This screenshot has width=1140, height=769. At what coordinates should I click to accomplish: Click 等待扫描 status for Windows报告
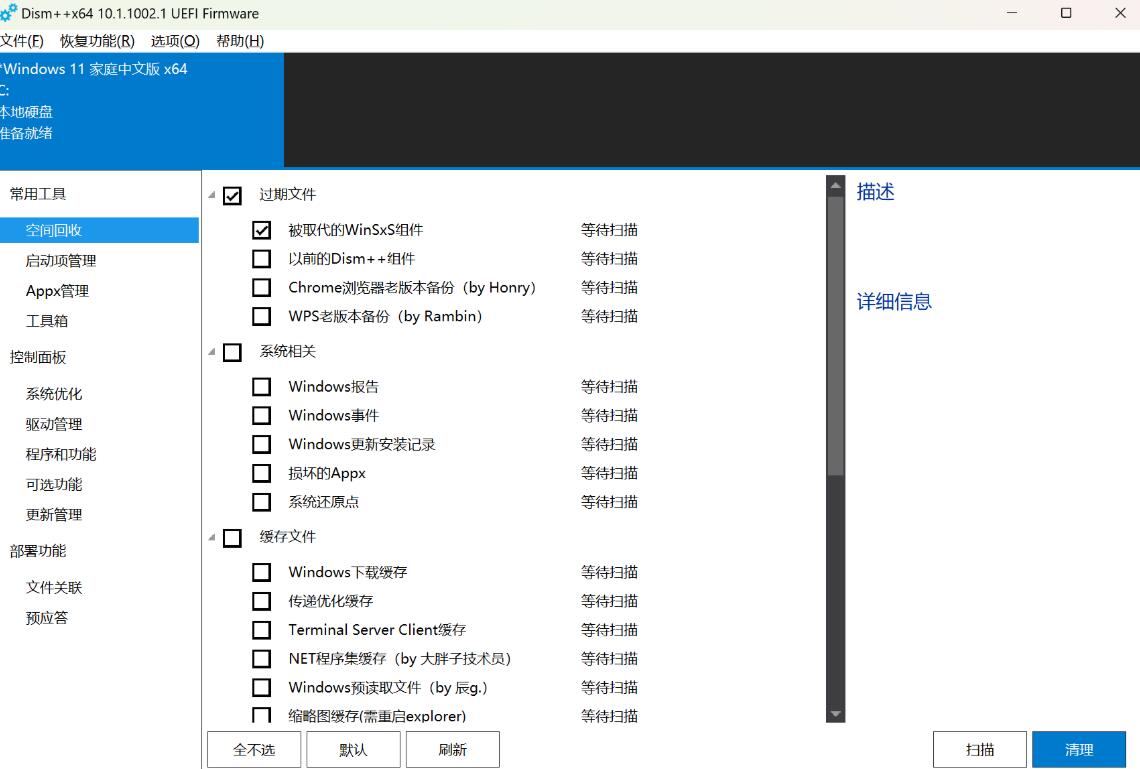tap(609, 387)
